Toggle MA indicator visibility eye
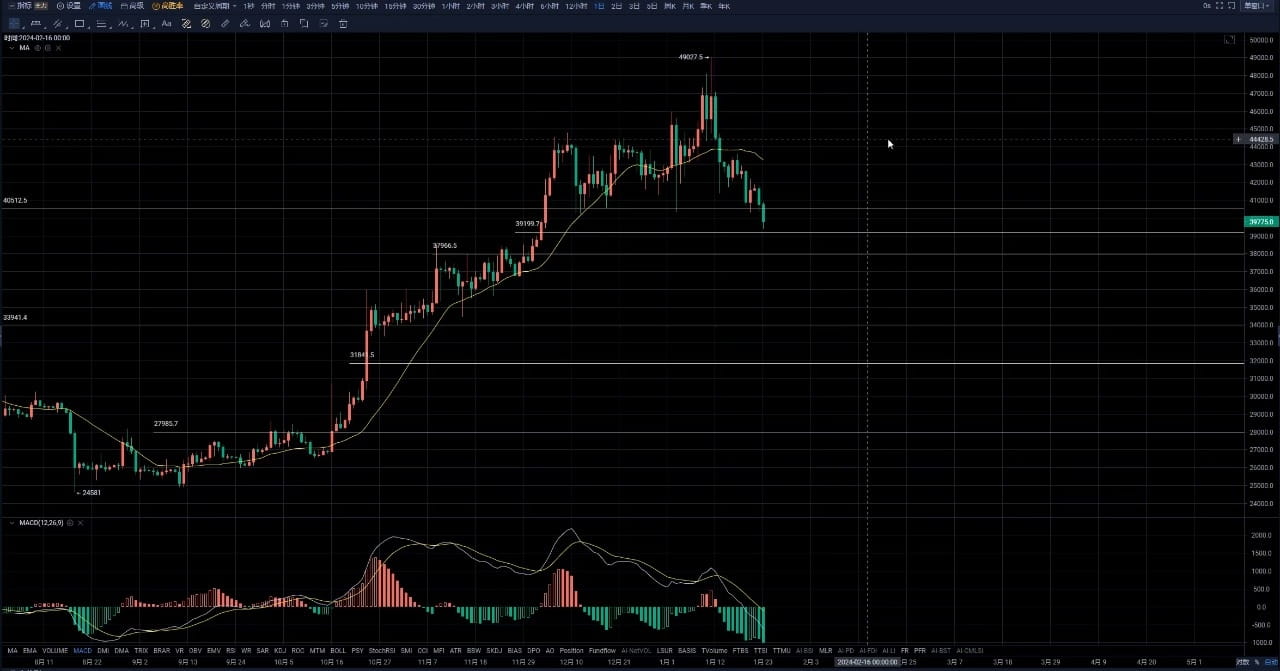 coord(37,47)
